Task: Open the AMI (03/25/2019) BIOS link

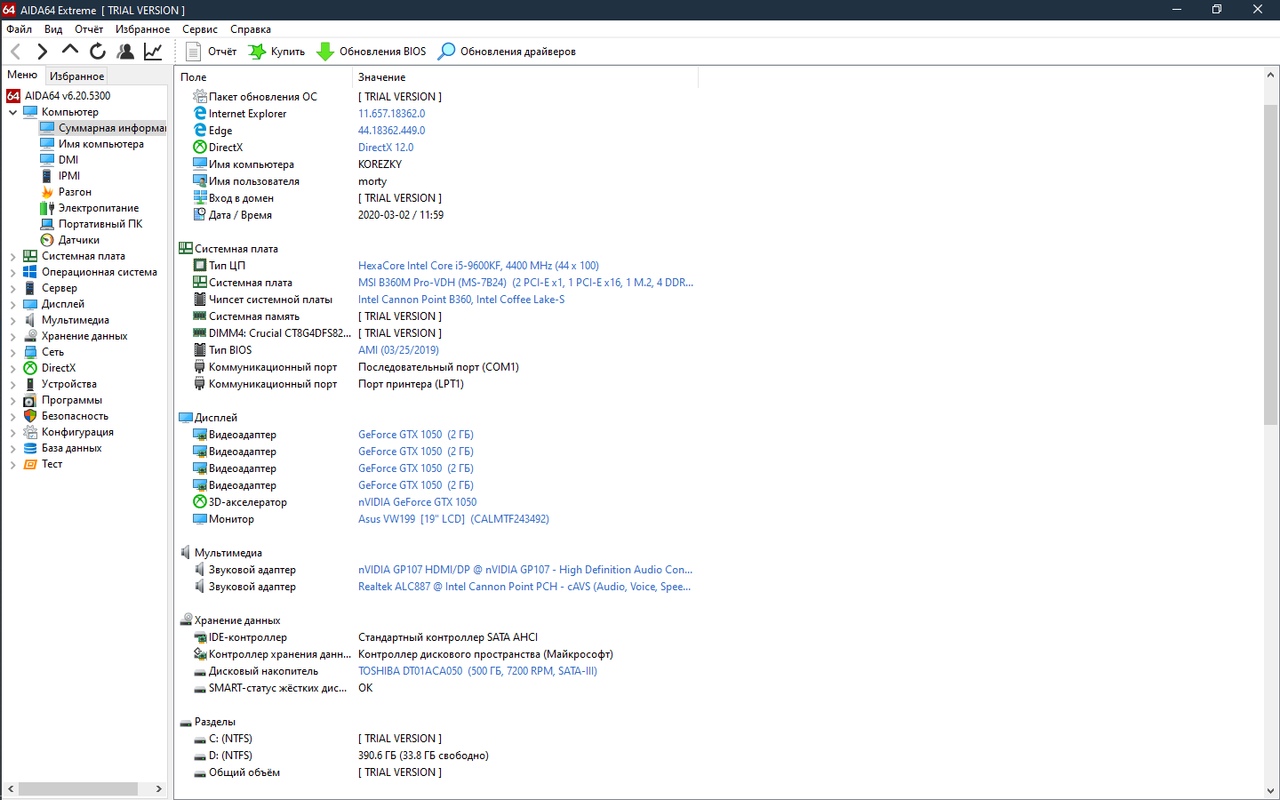Action: tap(398, 350)
